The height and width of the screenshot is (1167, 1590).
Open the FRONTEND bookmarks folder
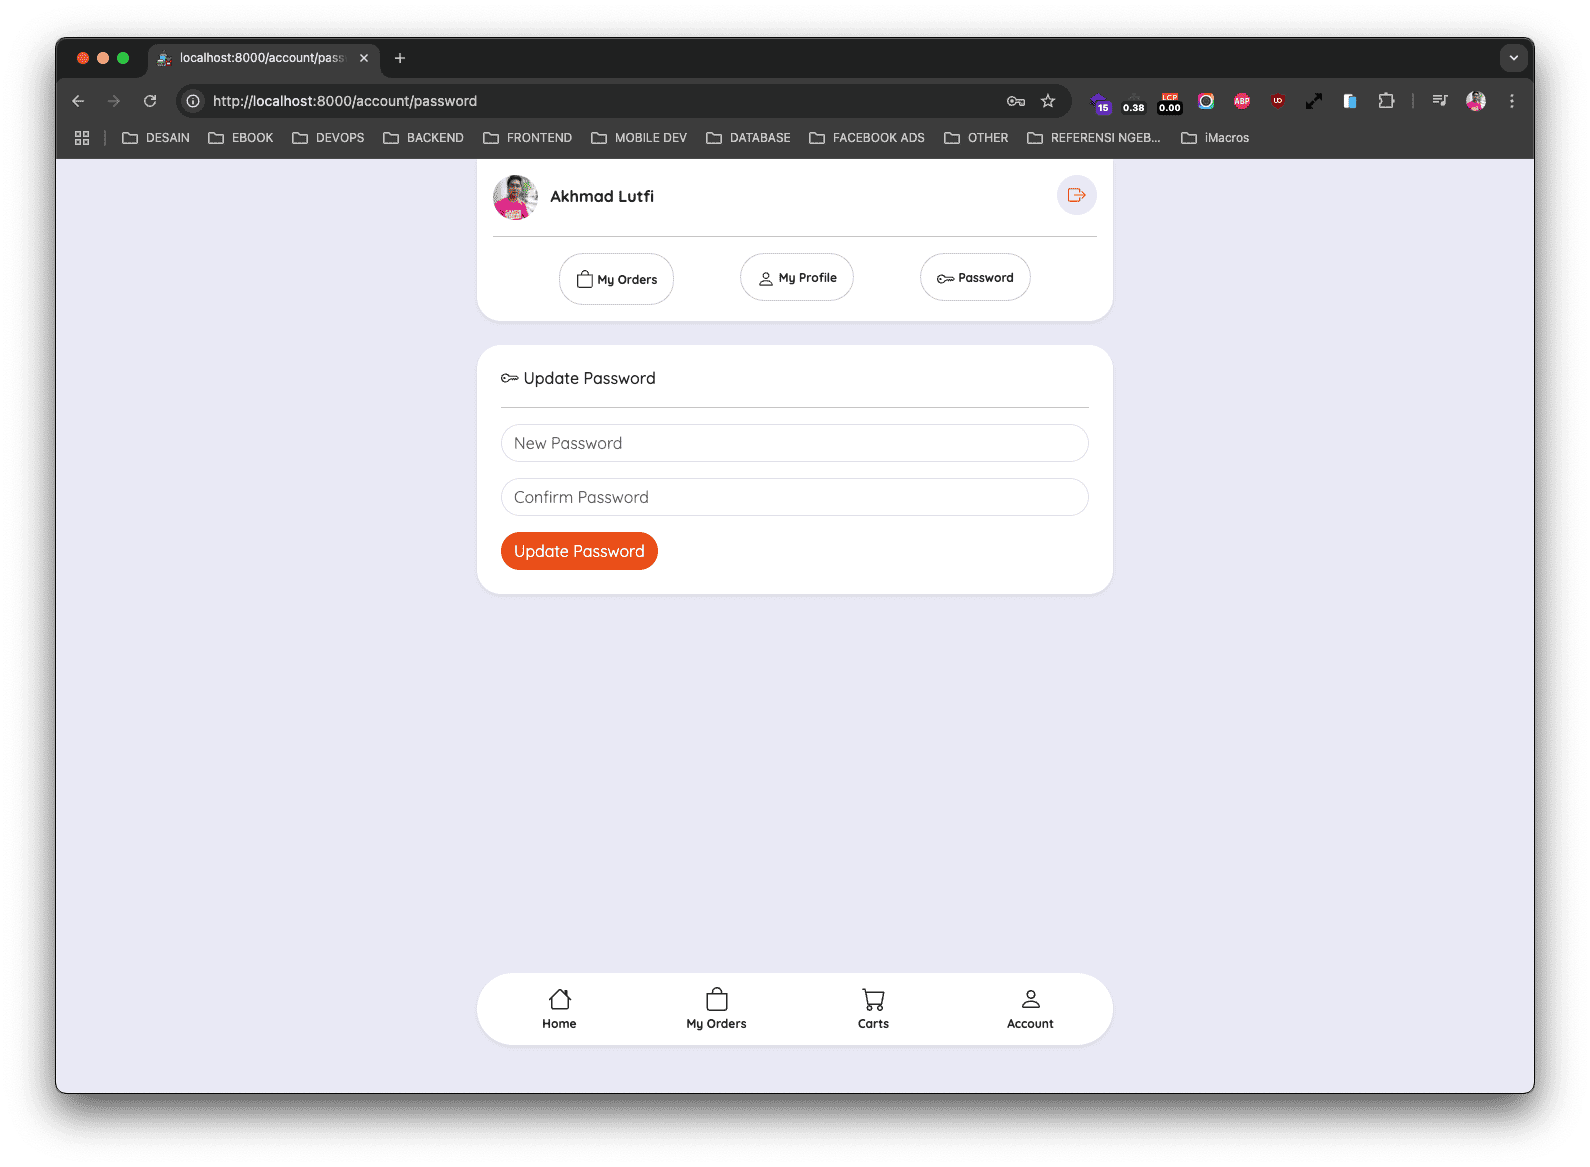tap(527, 138)
